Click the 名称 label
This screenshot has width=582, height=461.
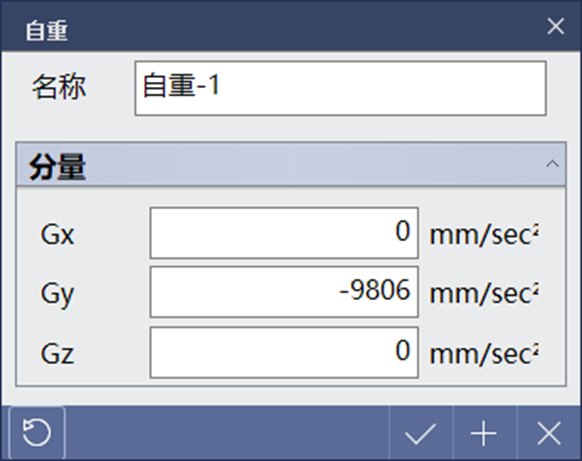pos(59,88)
